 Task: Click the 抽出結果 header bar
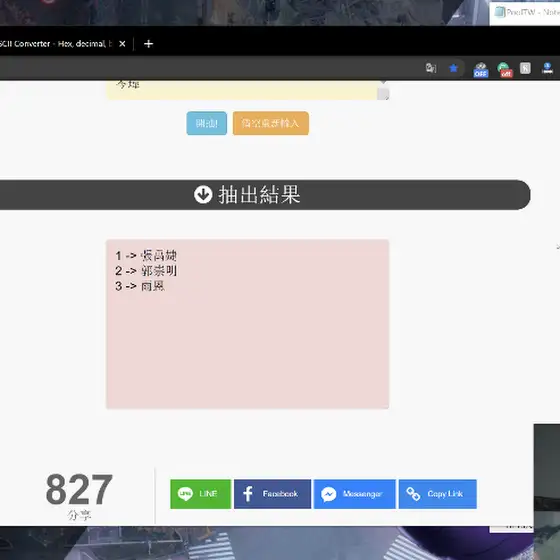(x=265, y=195)
